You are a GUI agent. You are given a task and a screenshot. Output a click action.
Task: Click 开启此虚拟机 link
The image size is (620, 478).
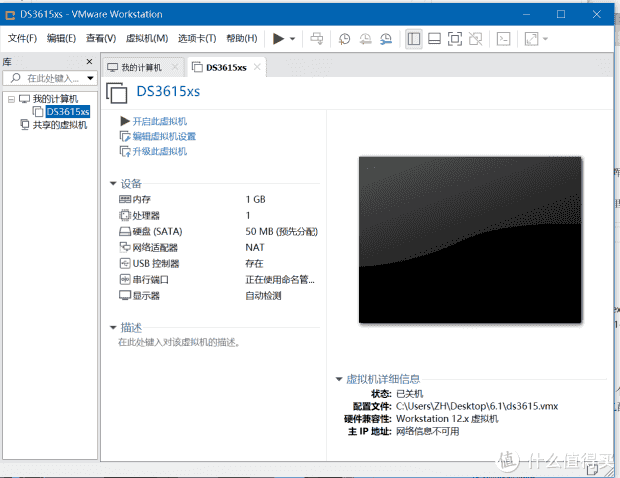pos(159,121)
